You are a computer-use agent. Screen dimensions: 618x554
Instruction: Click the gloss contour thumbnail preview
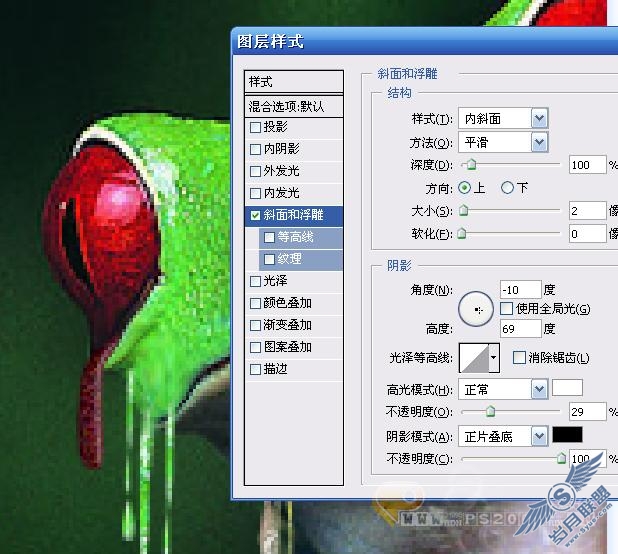(475, 358)
